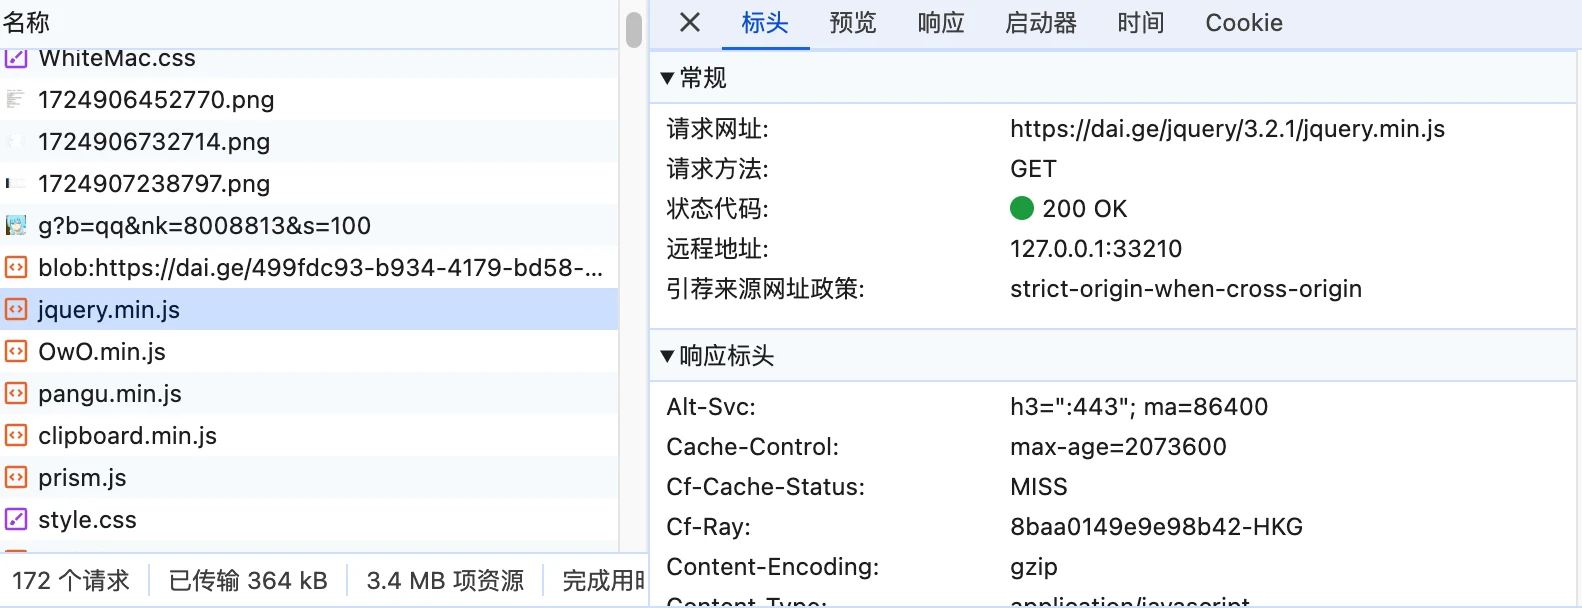Click the OwO.min.js script icon
This screenshot has width=1582, height=608.
[x=16, y=352]
